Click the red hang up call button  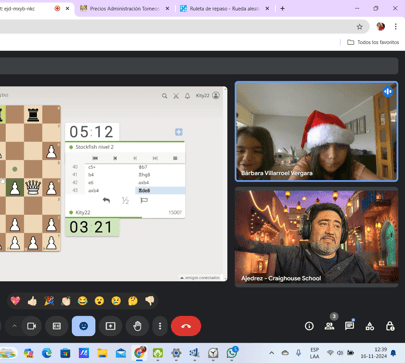pyautogui.click(x=186, y=326)
